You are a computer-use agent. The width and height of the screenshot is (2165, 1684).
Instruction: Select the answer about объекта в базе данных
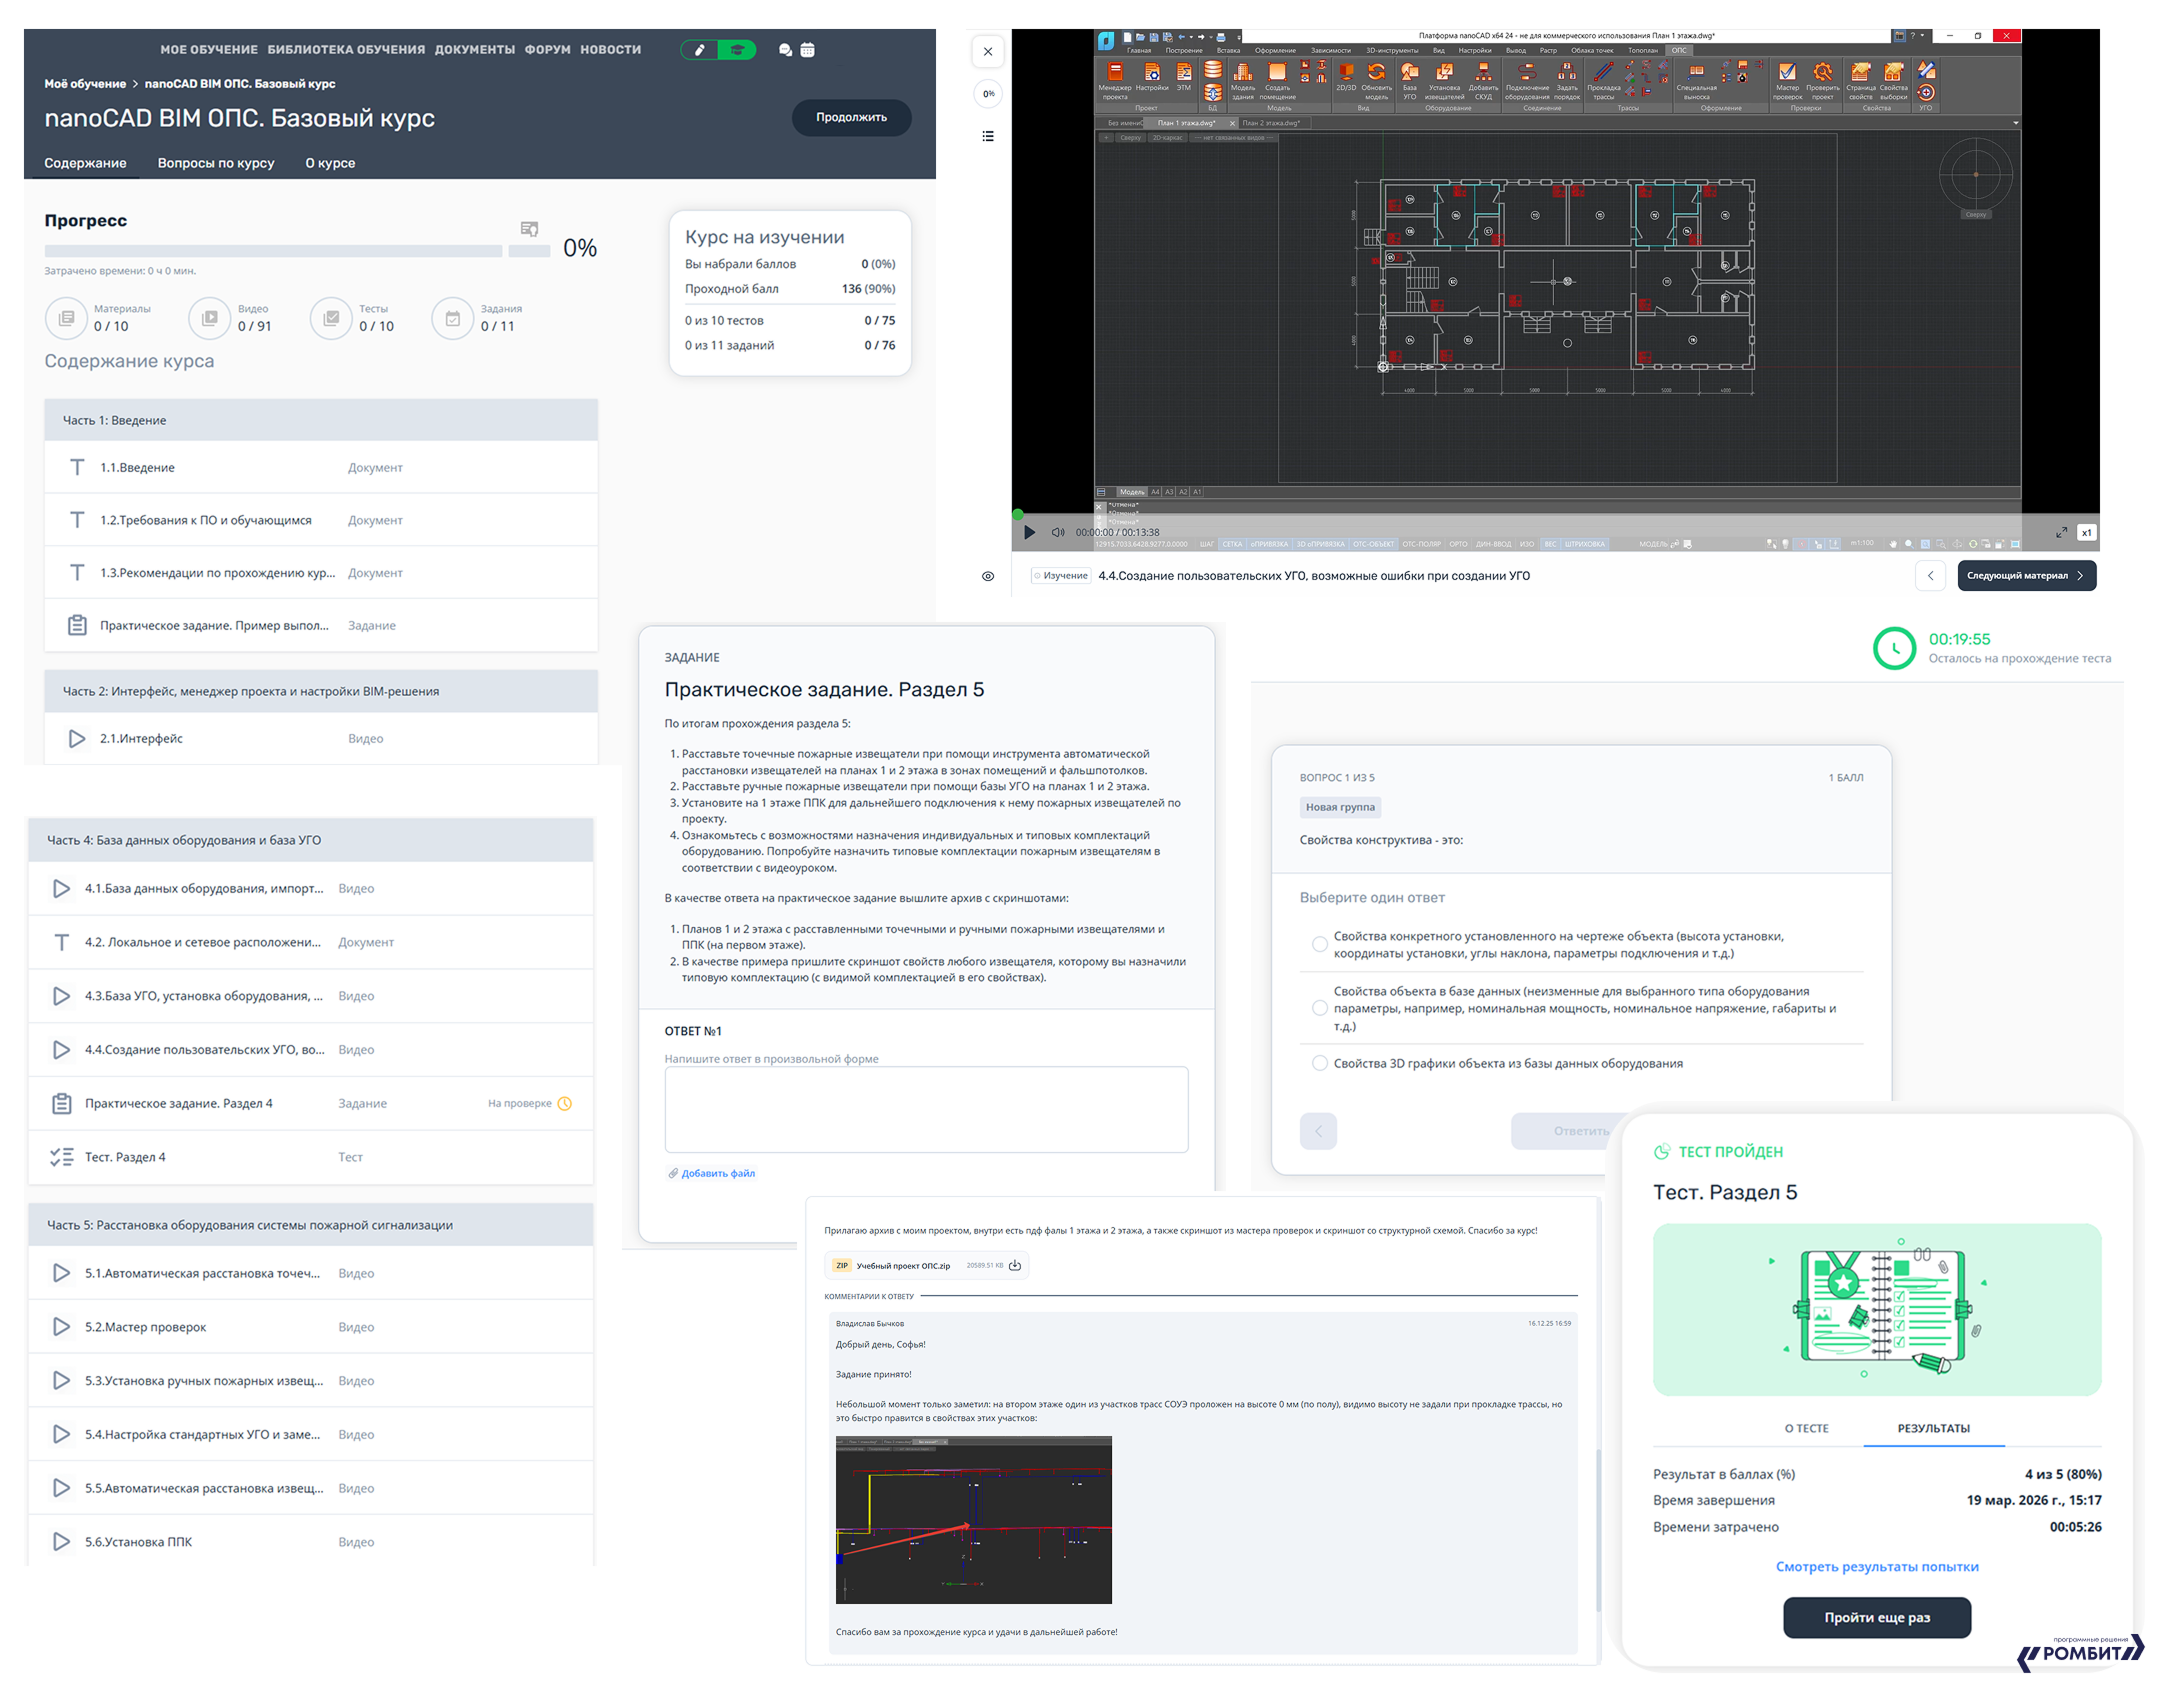(x=1319, y=1008)
